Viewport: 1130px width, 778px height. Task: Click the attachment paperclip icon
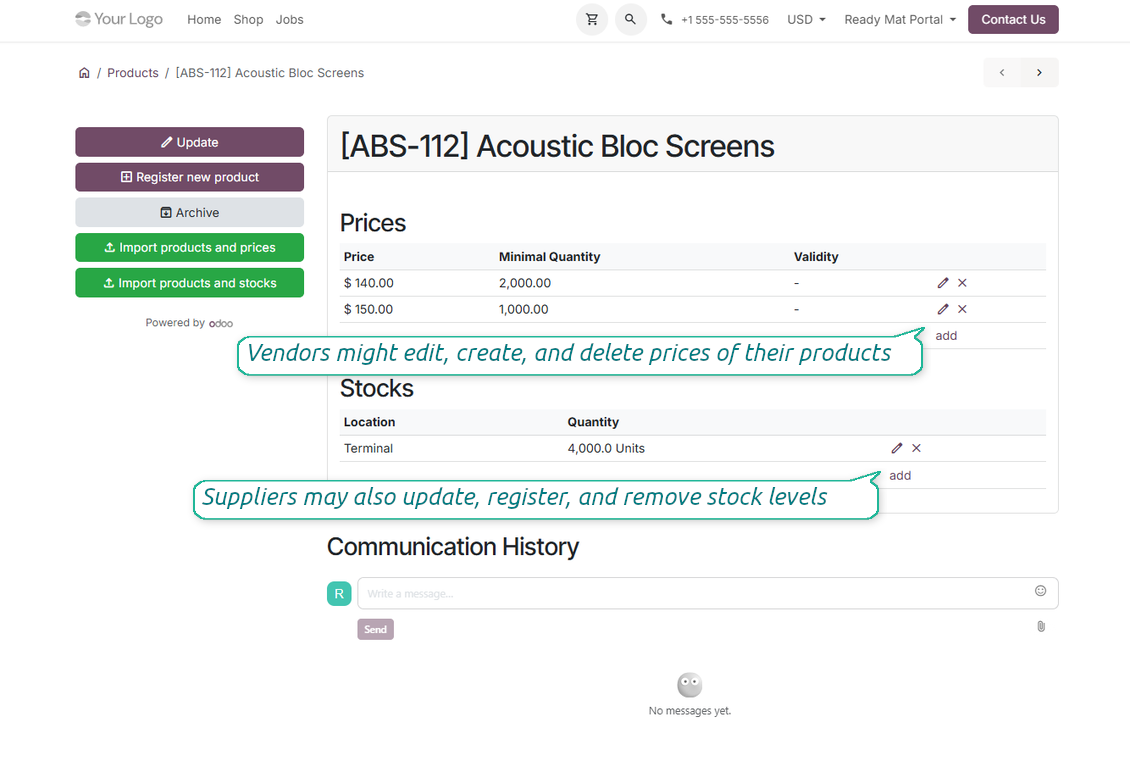point(1041,627)
